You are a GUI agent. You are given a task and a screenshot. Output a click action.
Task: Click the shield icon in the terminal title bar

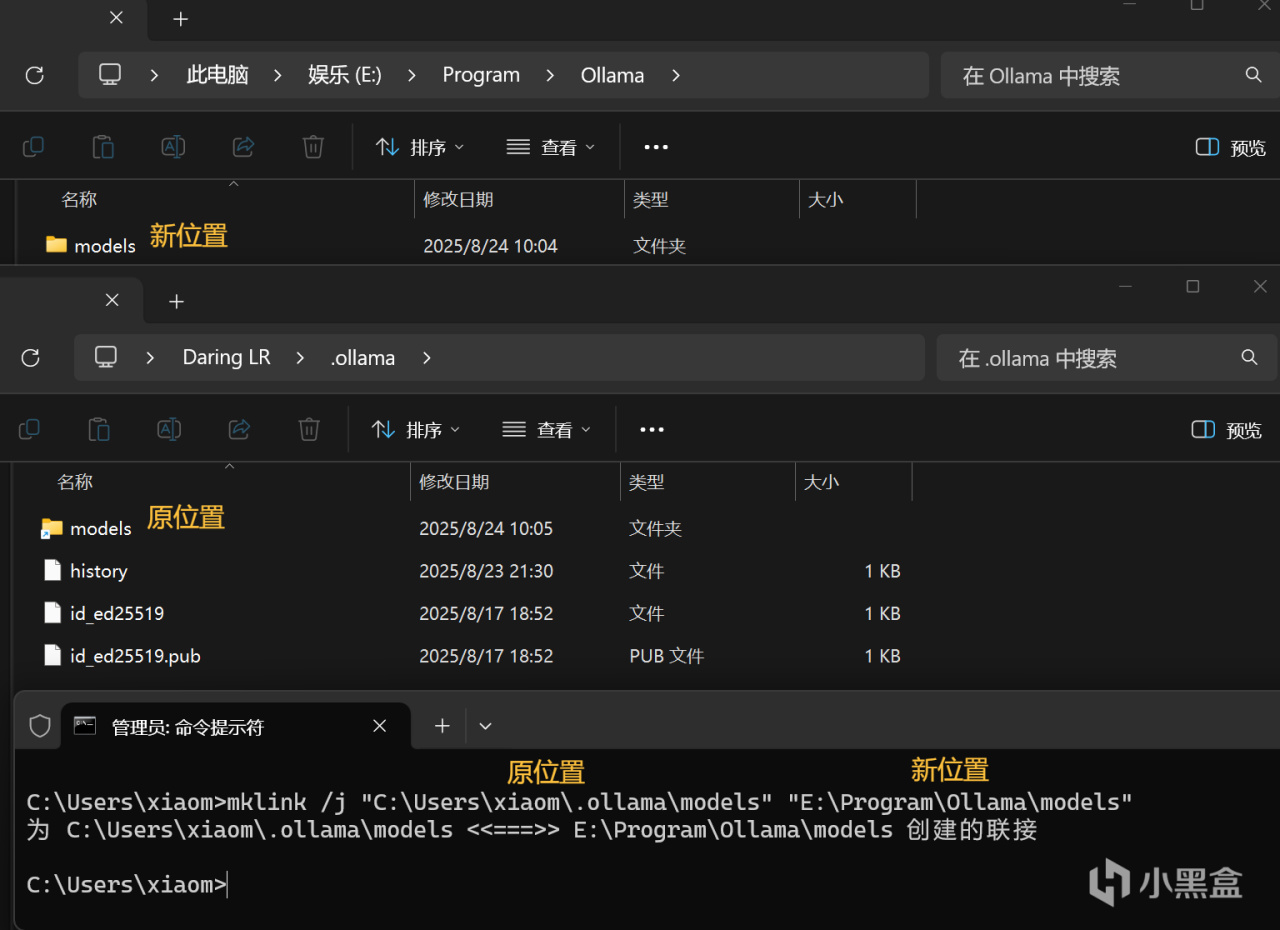click(x=40, y=726)
